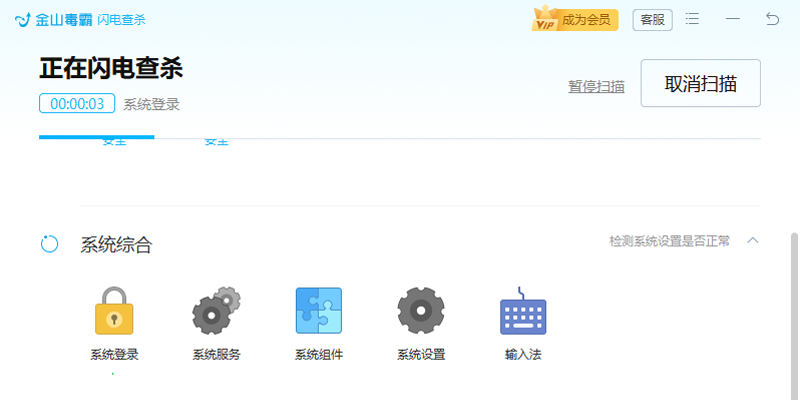The width and height of the screenshot is (800, 400).
Task: Click the 系统登录 status text beside timer
Action: (152, 105)
